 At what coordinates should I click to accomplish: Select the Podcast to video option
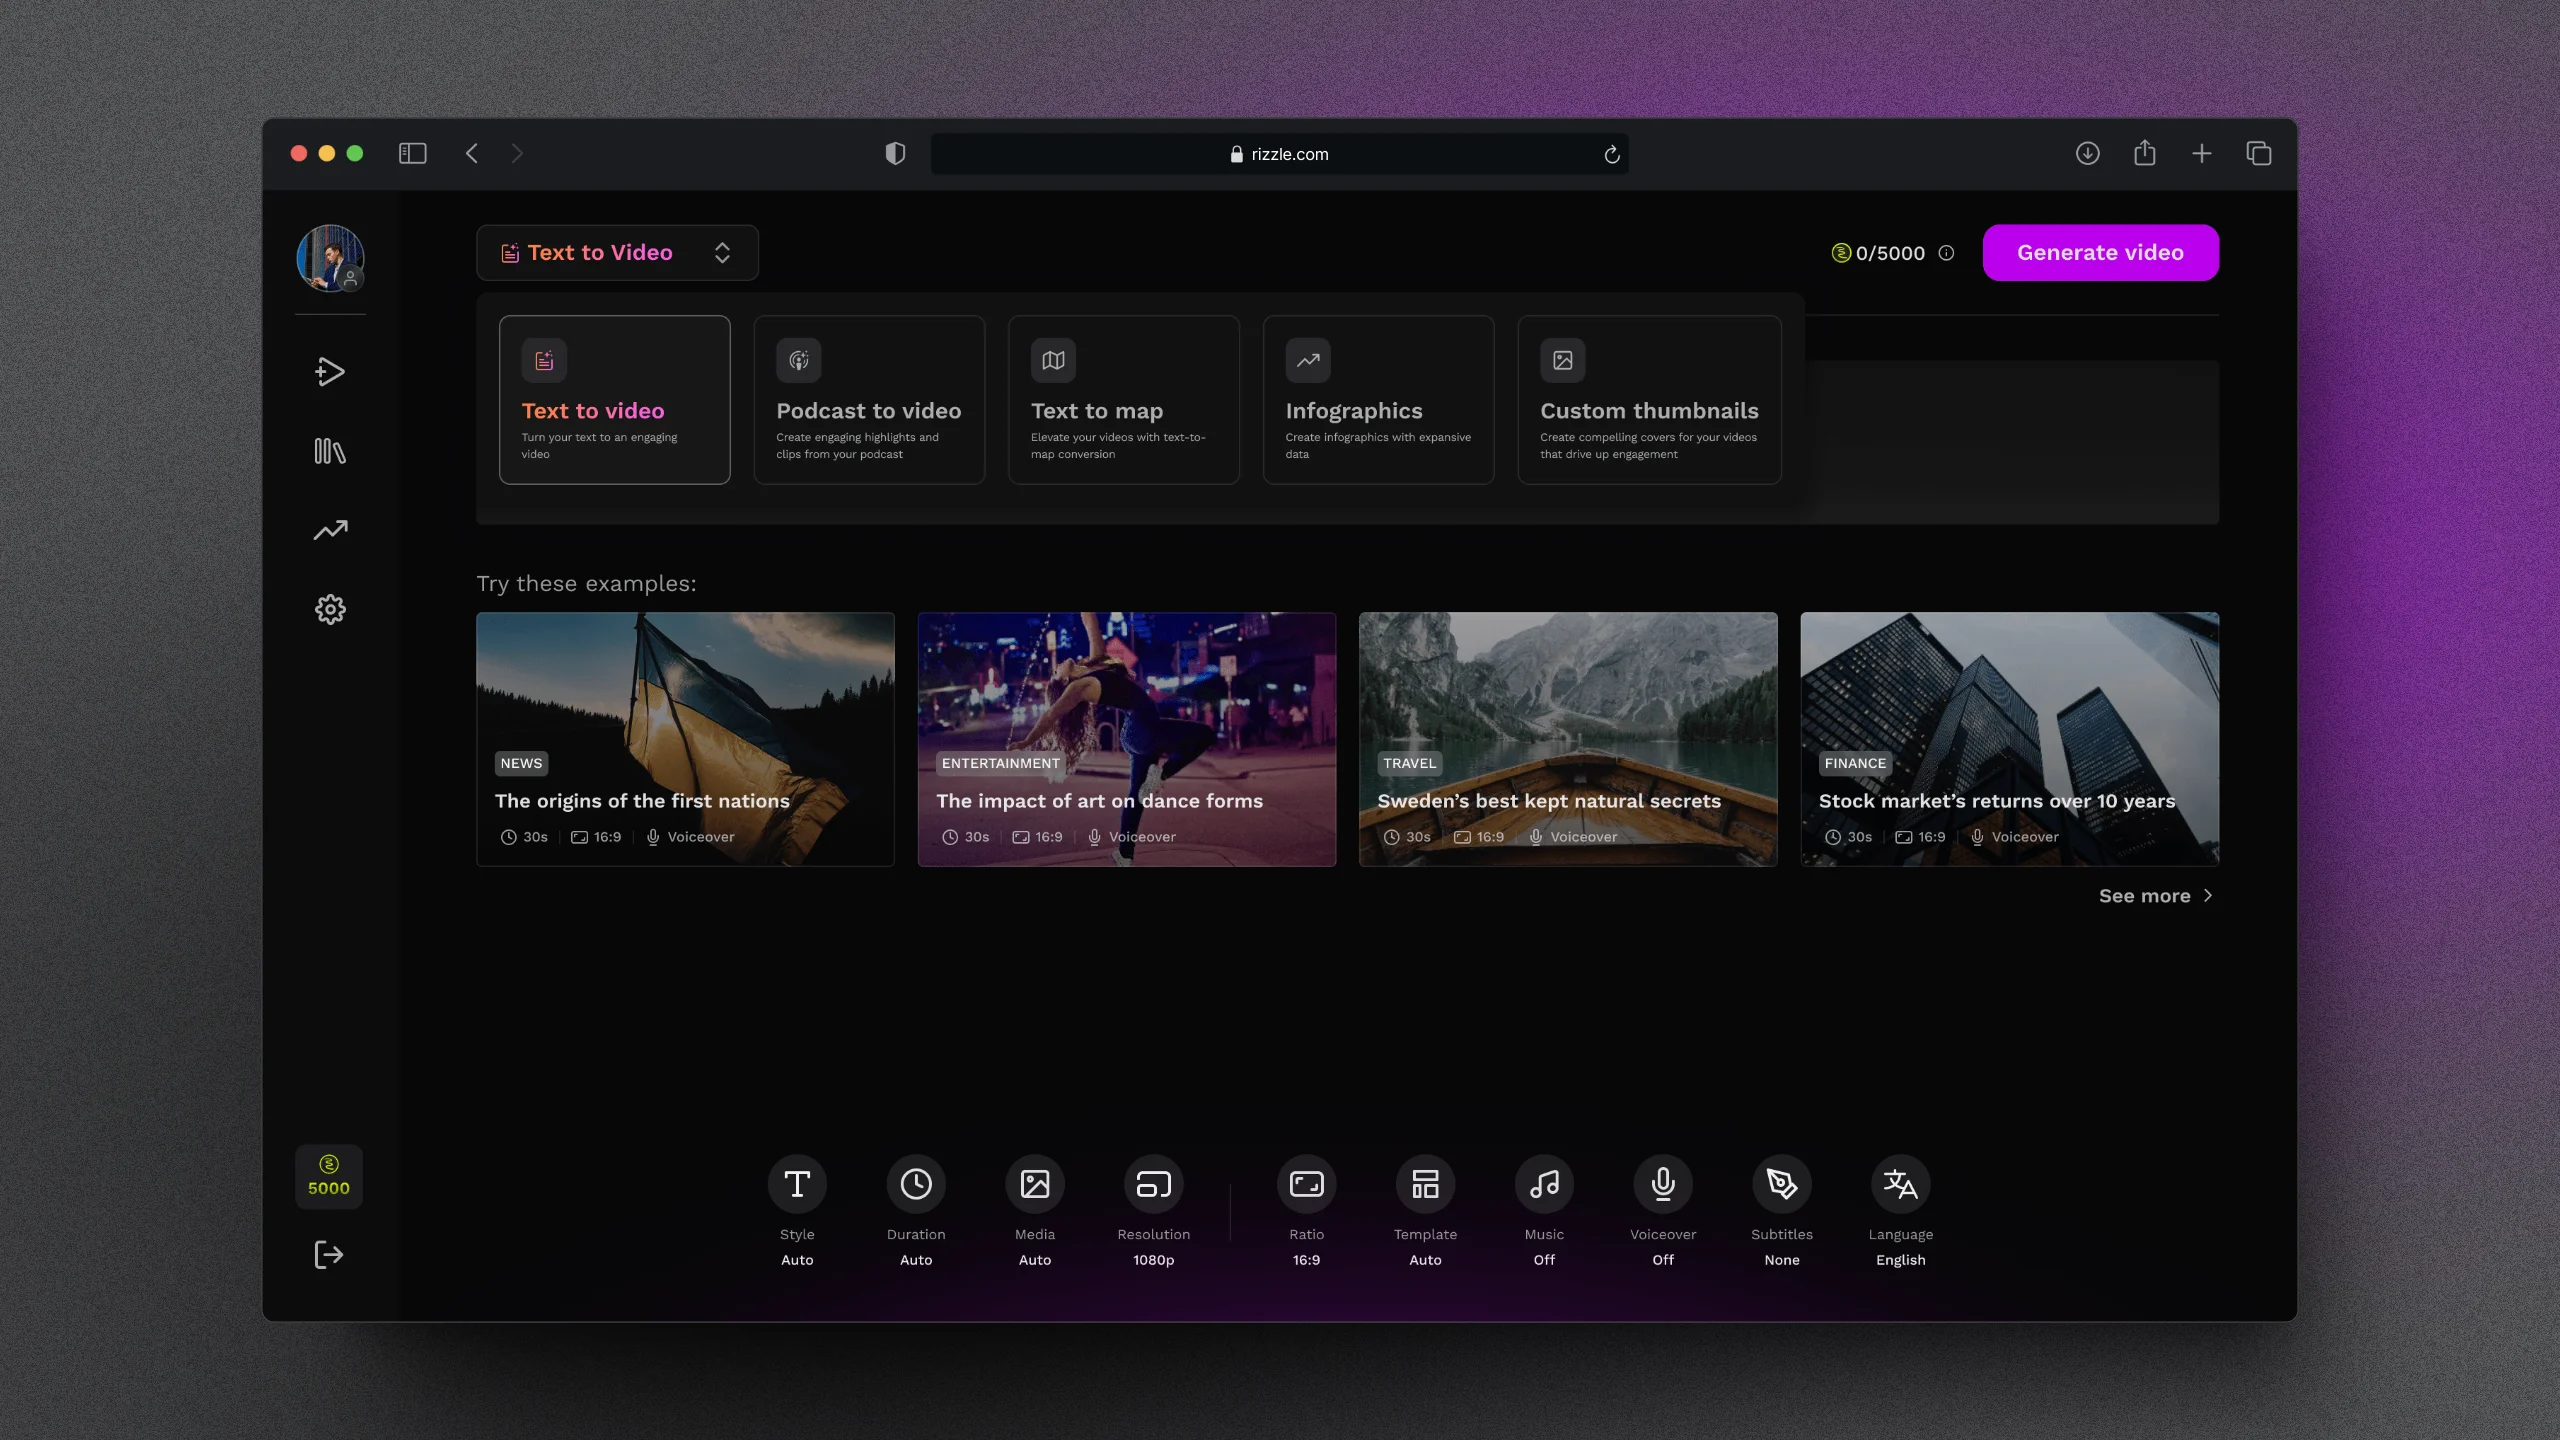(869, 400)
